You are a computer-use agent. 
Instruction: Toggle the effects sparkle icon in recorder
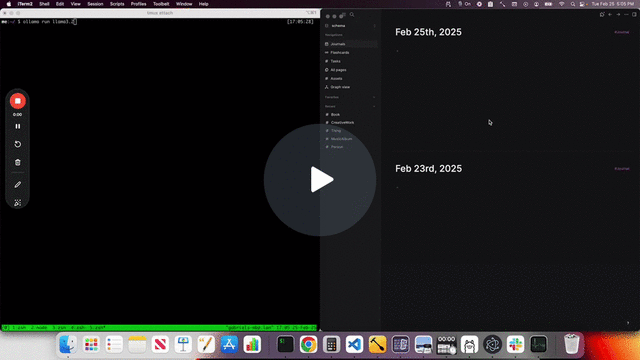coord(18,203)
